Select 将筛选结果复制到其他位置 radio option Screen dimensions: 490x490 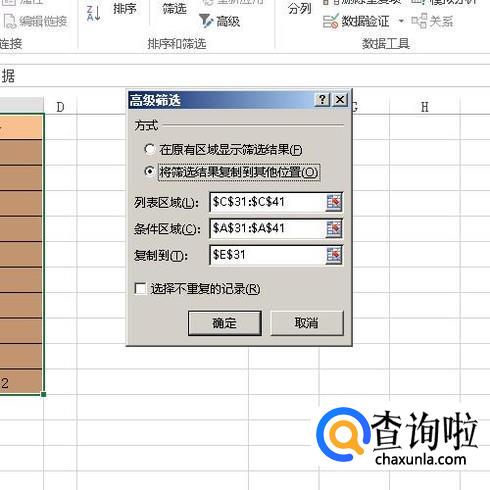(x=150, y=171)
